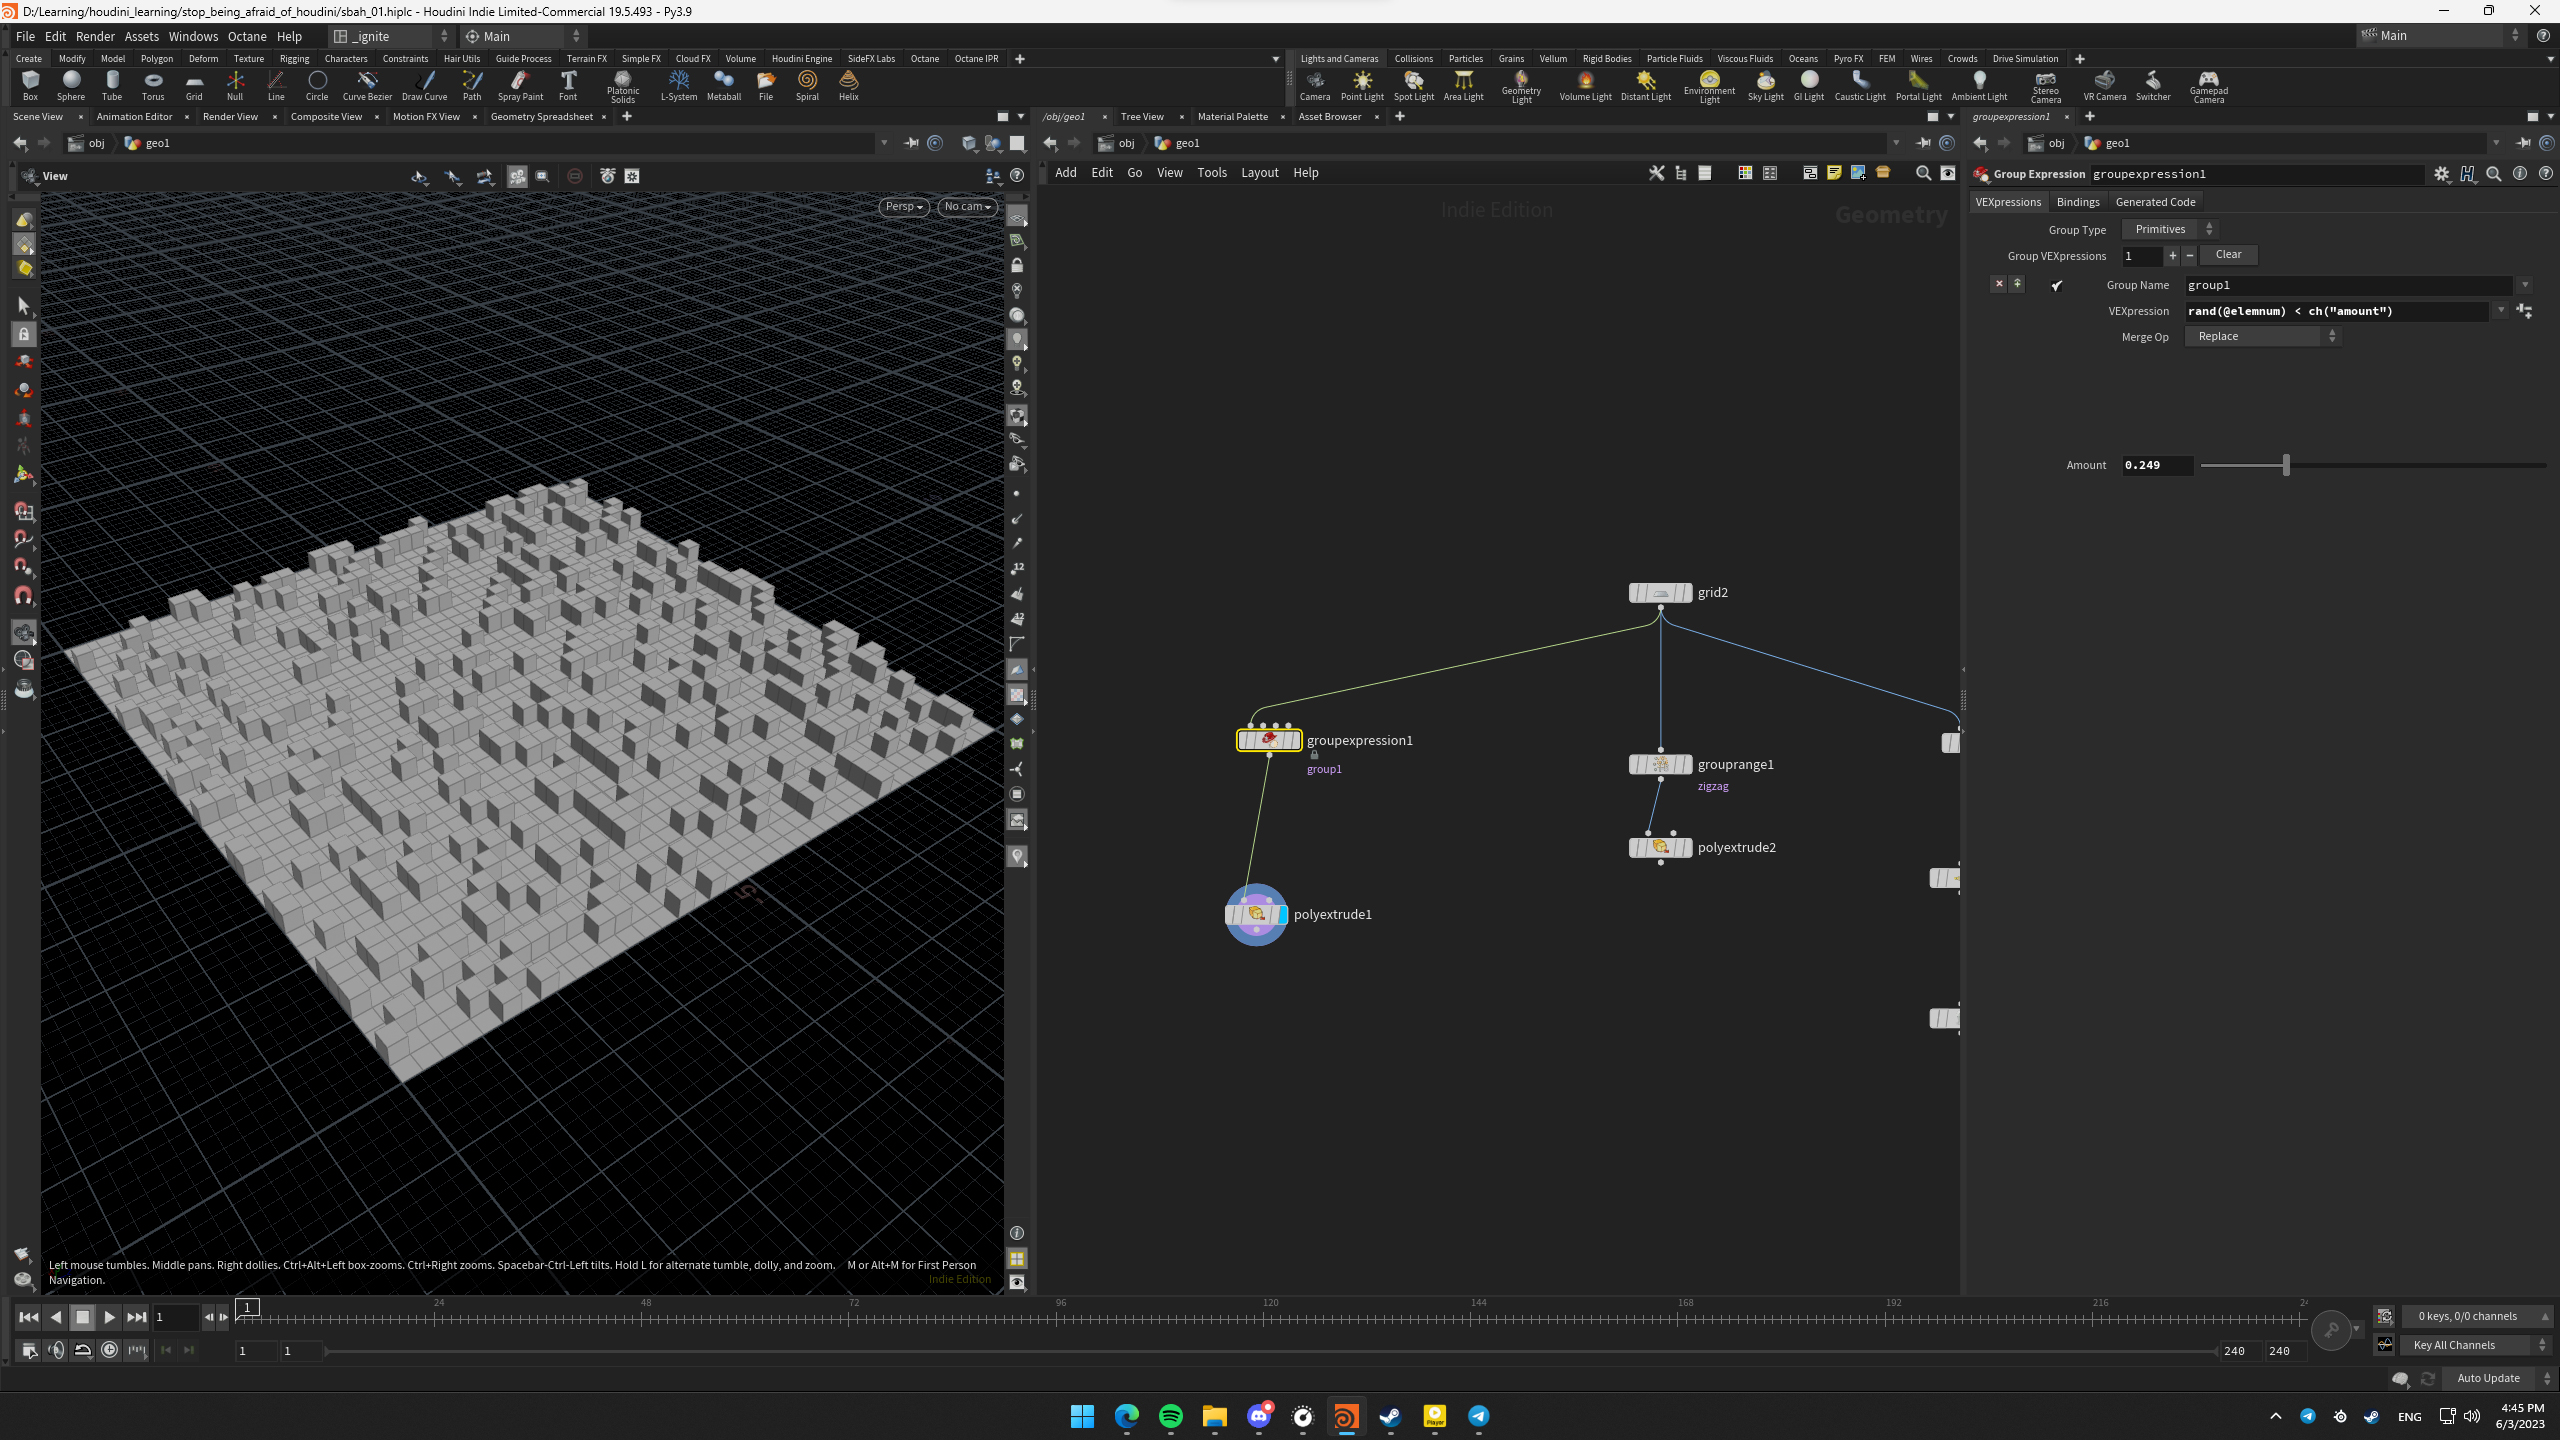Viewport: 2560px width, 1440px height.
Task: Adjust the Amount slider handle
Action: [x=2286, y=465]
